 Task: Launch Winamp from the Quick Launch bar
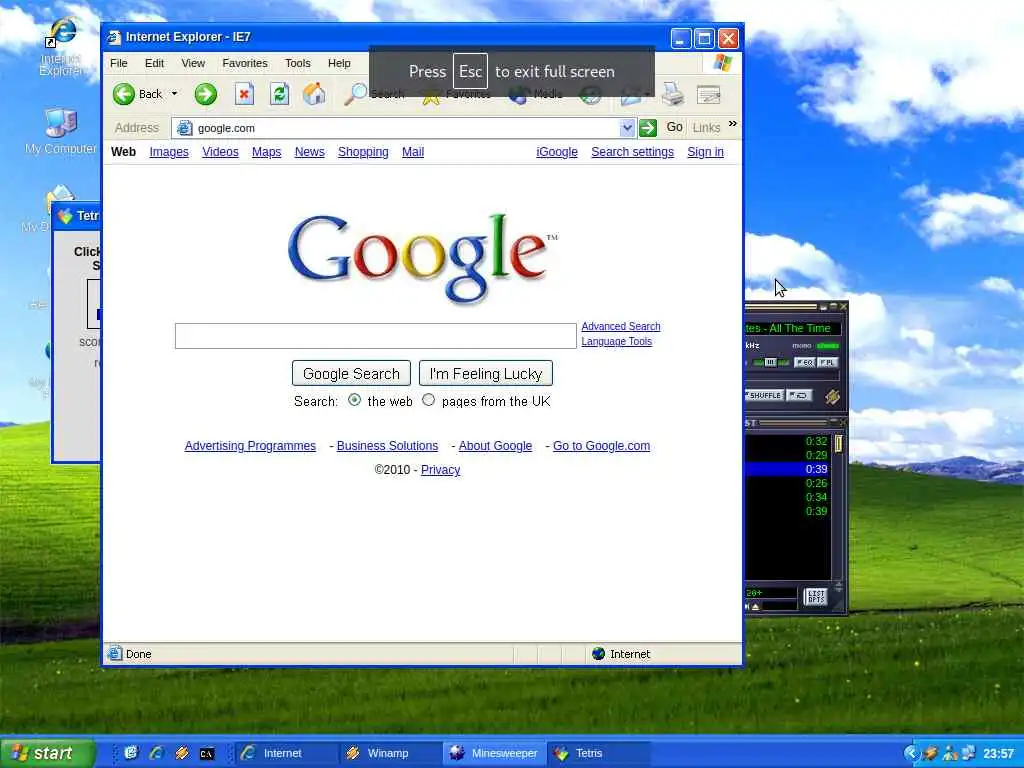click(x=182, y=753)
